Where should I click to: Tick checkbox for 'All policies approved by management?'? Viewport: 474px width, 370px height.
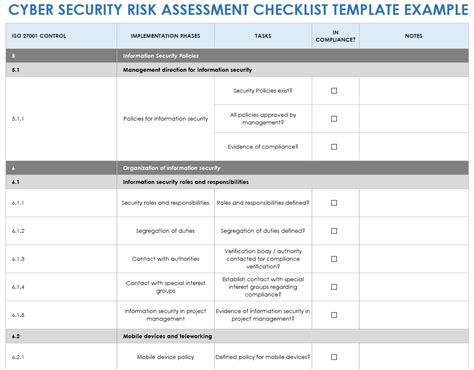[334, 119]
